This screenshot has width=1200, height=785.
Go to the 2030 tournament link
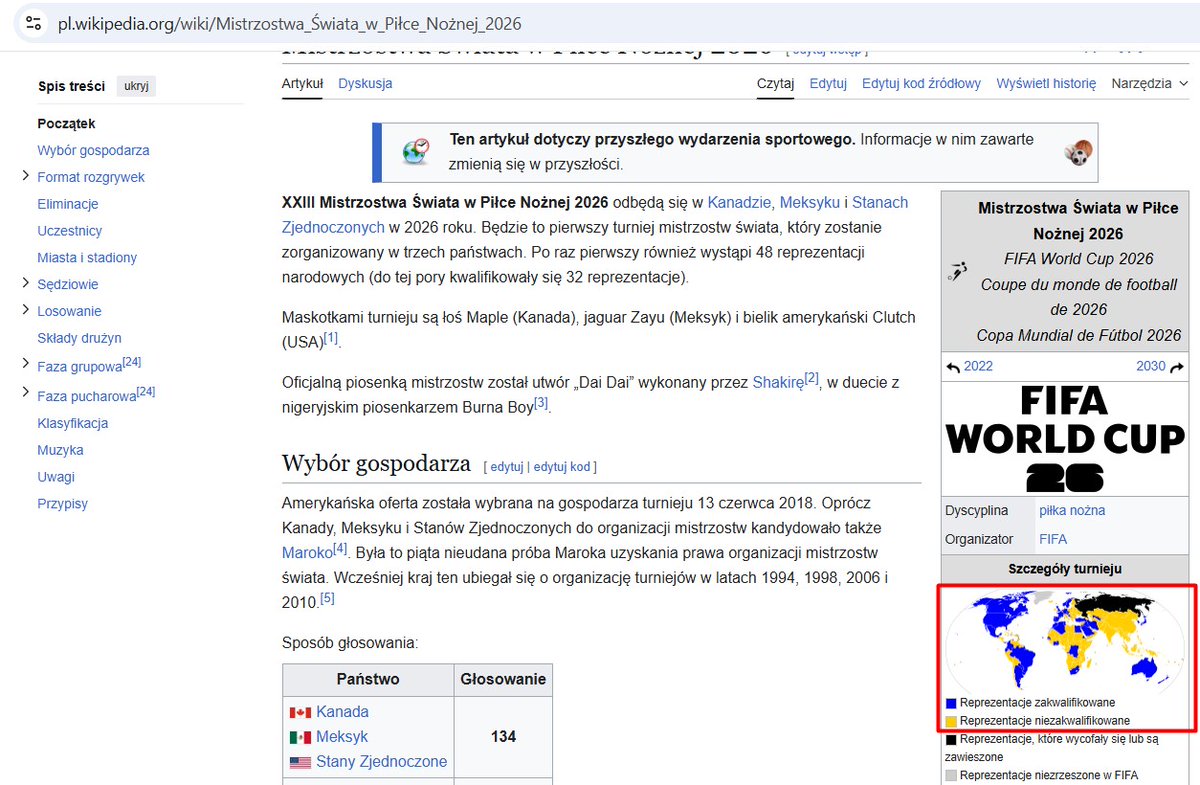pyautogui.click(x=1151, y=366)
